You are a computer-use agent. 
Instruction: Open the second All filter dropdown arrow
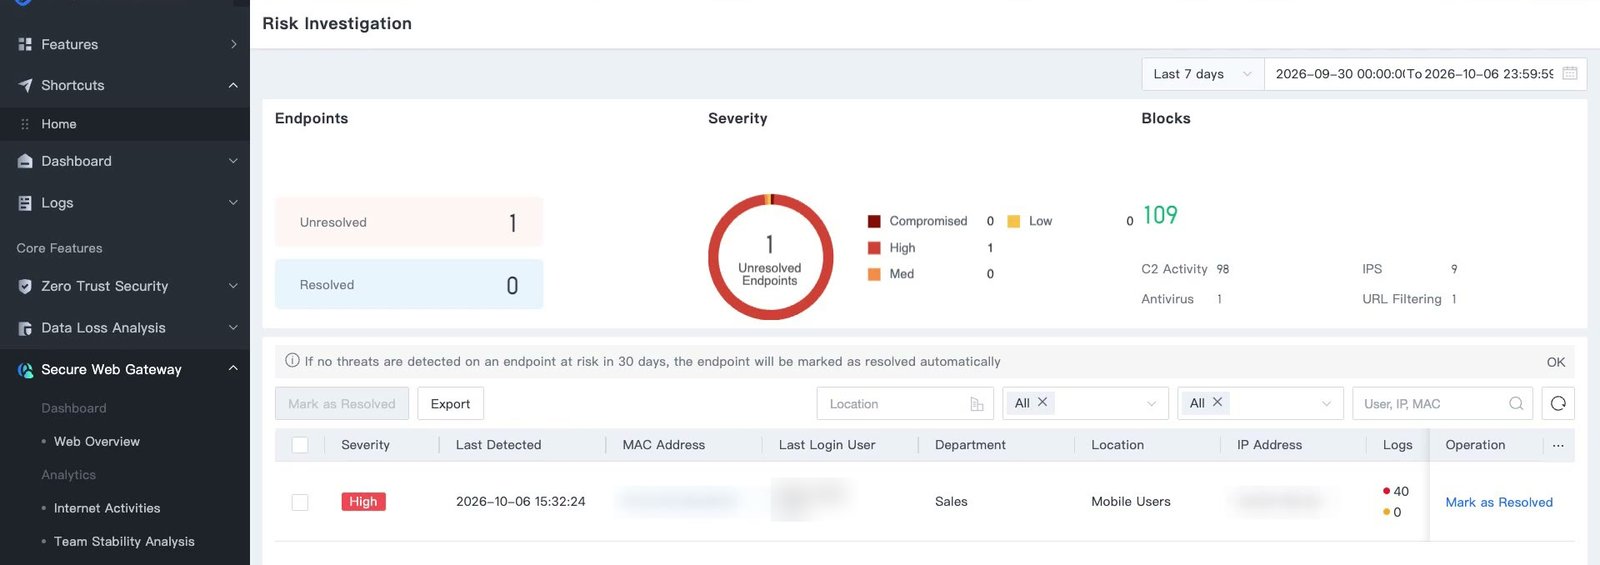[1326, 404]
